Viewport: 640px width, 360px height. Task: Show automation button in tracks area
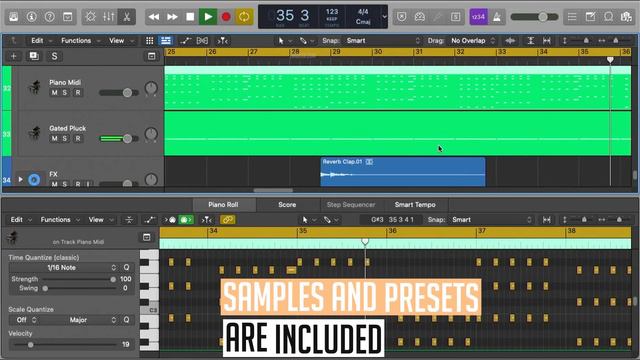coord(186,40)
